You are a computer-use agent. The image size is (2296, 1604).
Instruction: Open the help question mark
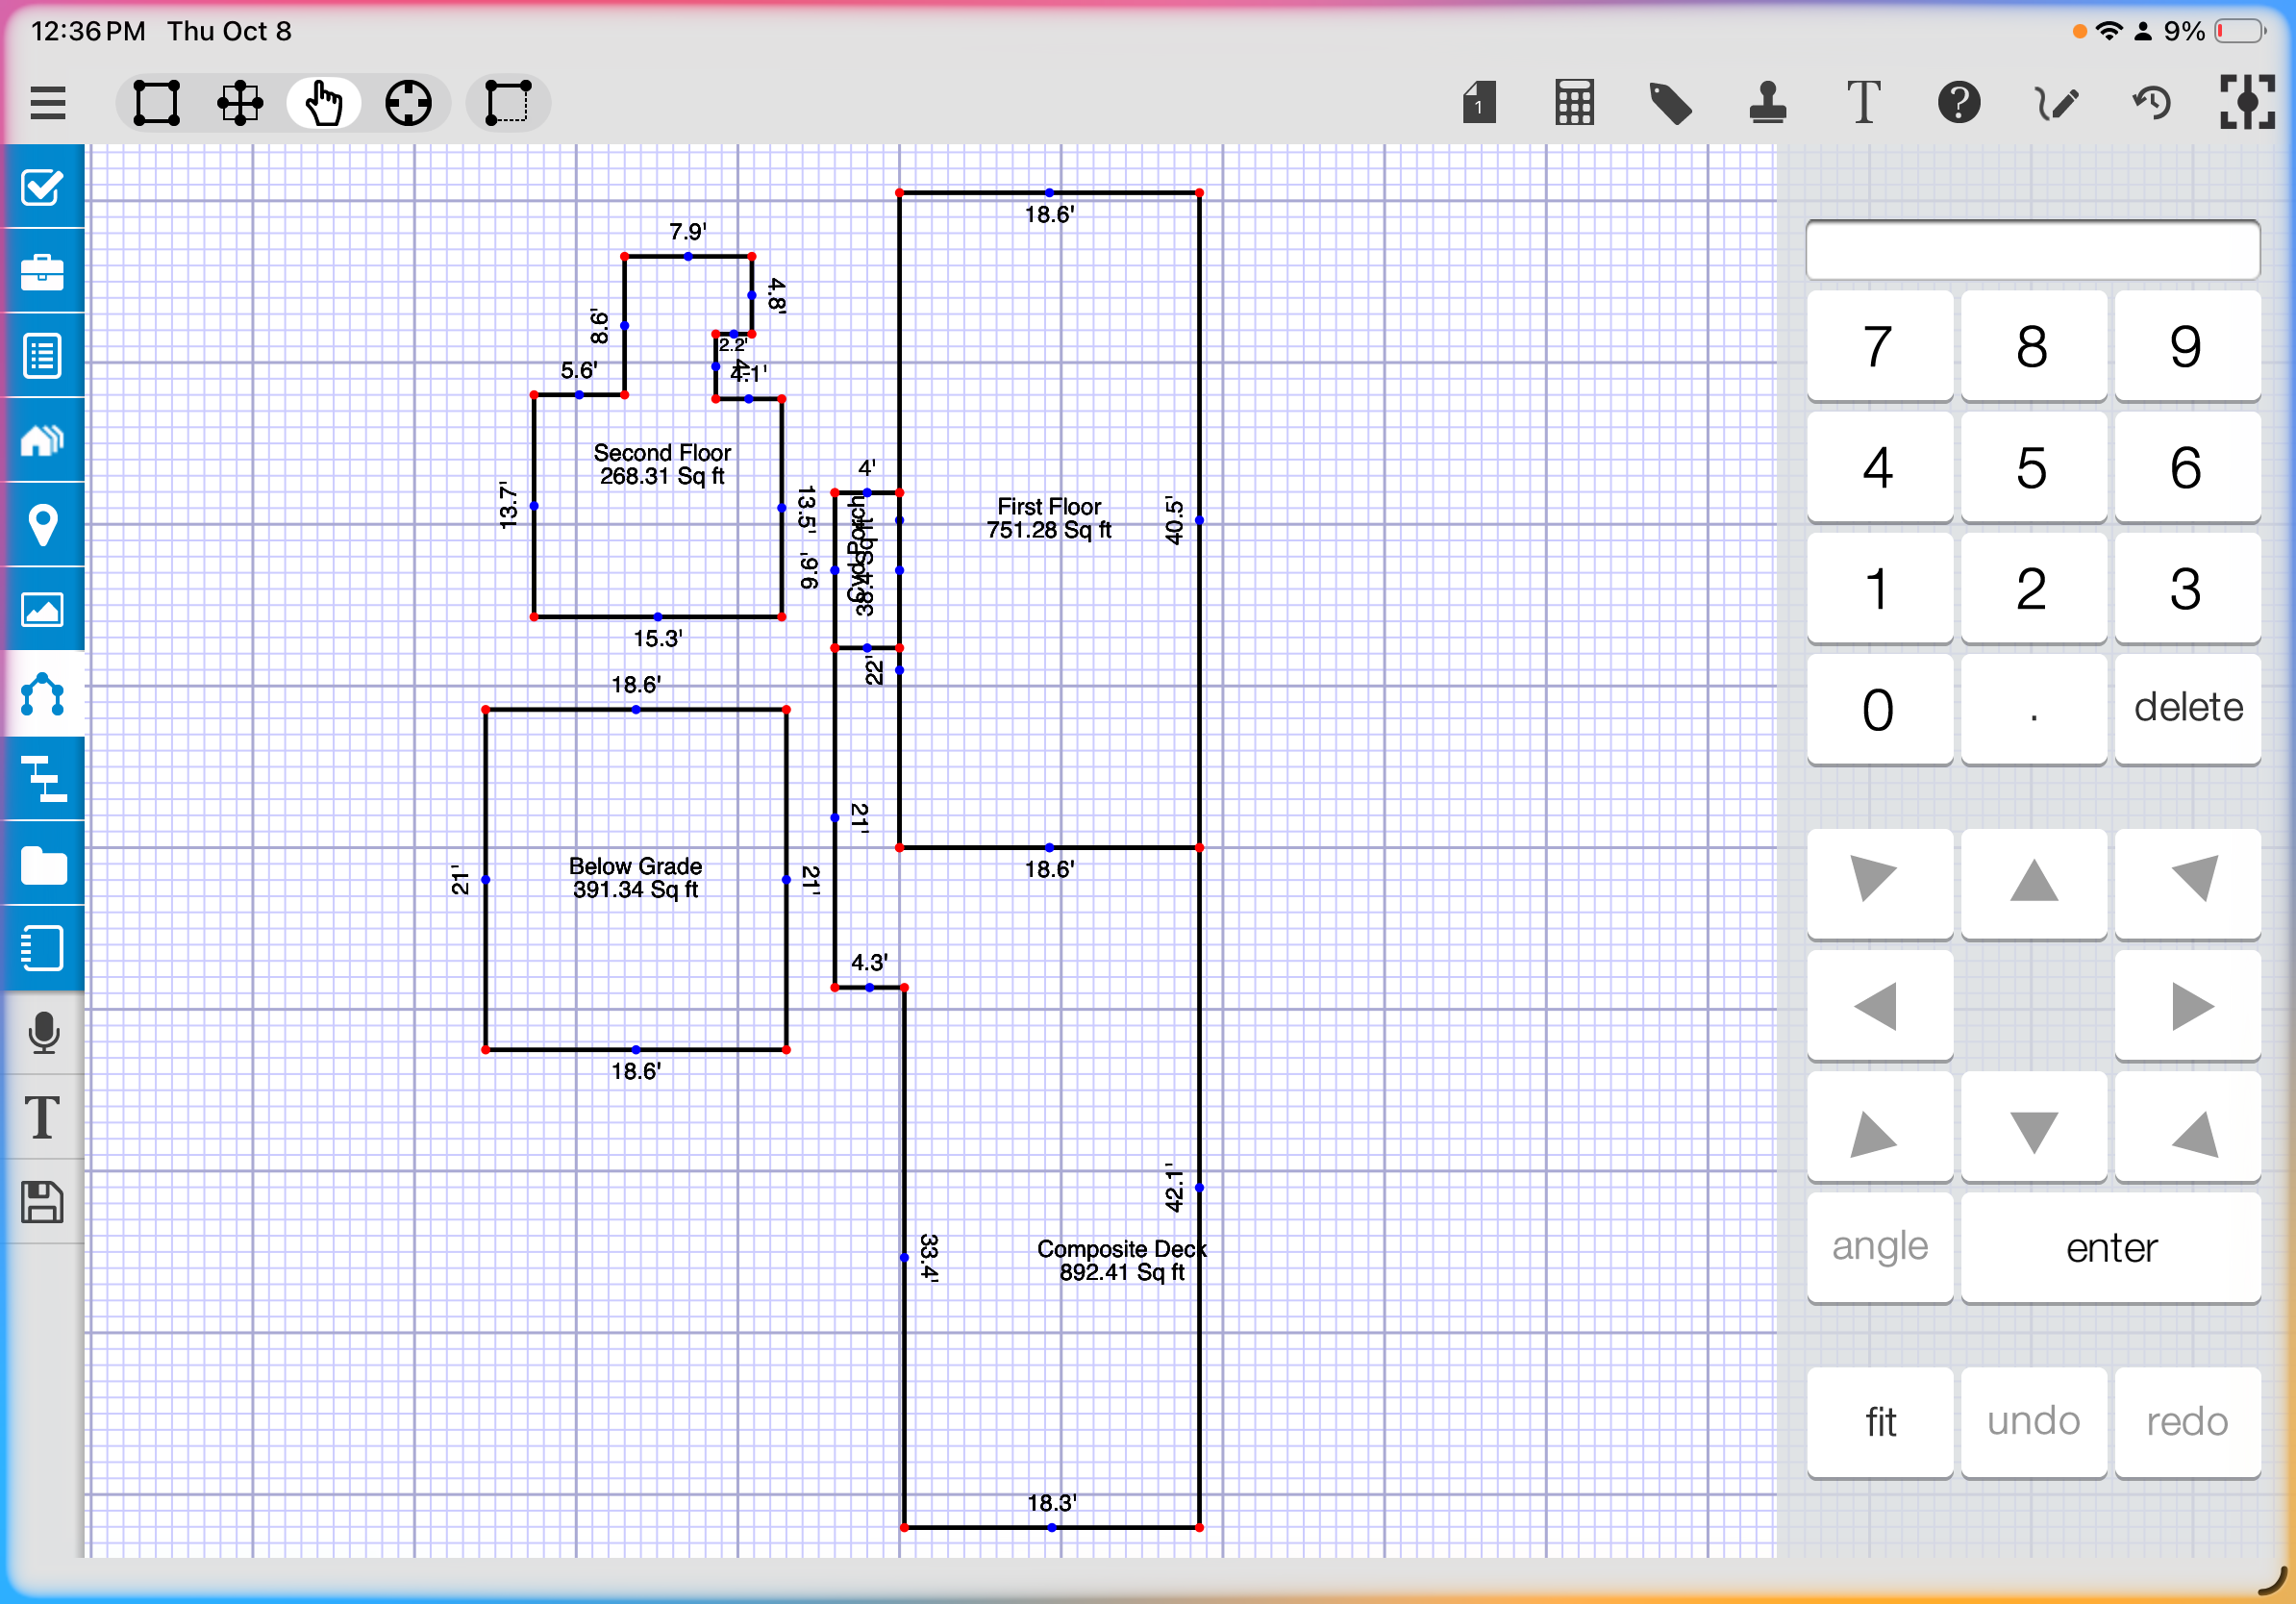tap(1958, 102)
